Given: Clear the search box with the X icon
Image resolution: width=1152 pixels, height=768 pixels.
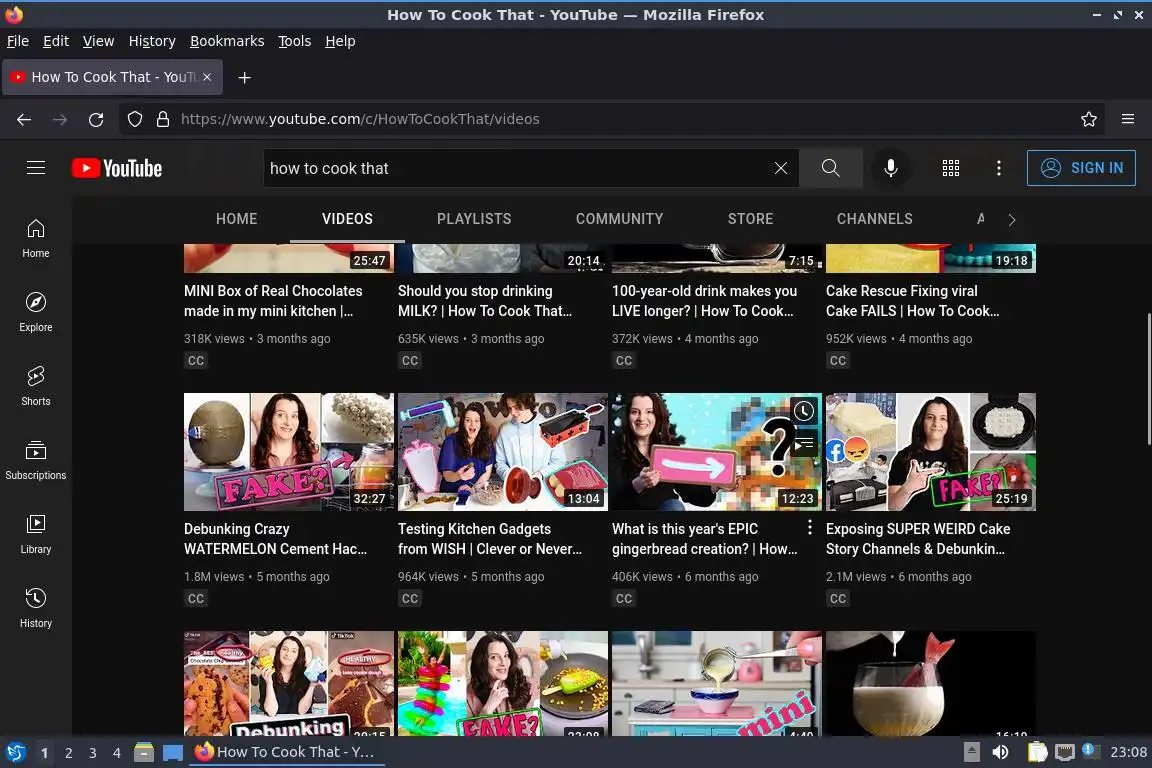Looking at the screenshot, I should [780, 168].
